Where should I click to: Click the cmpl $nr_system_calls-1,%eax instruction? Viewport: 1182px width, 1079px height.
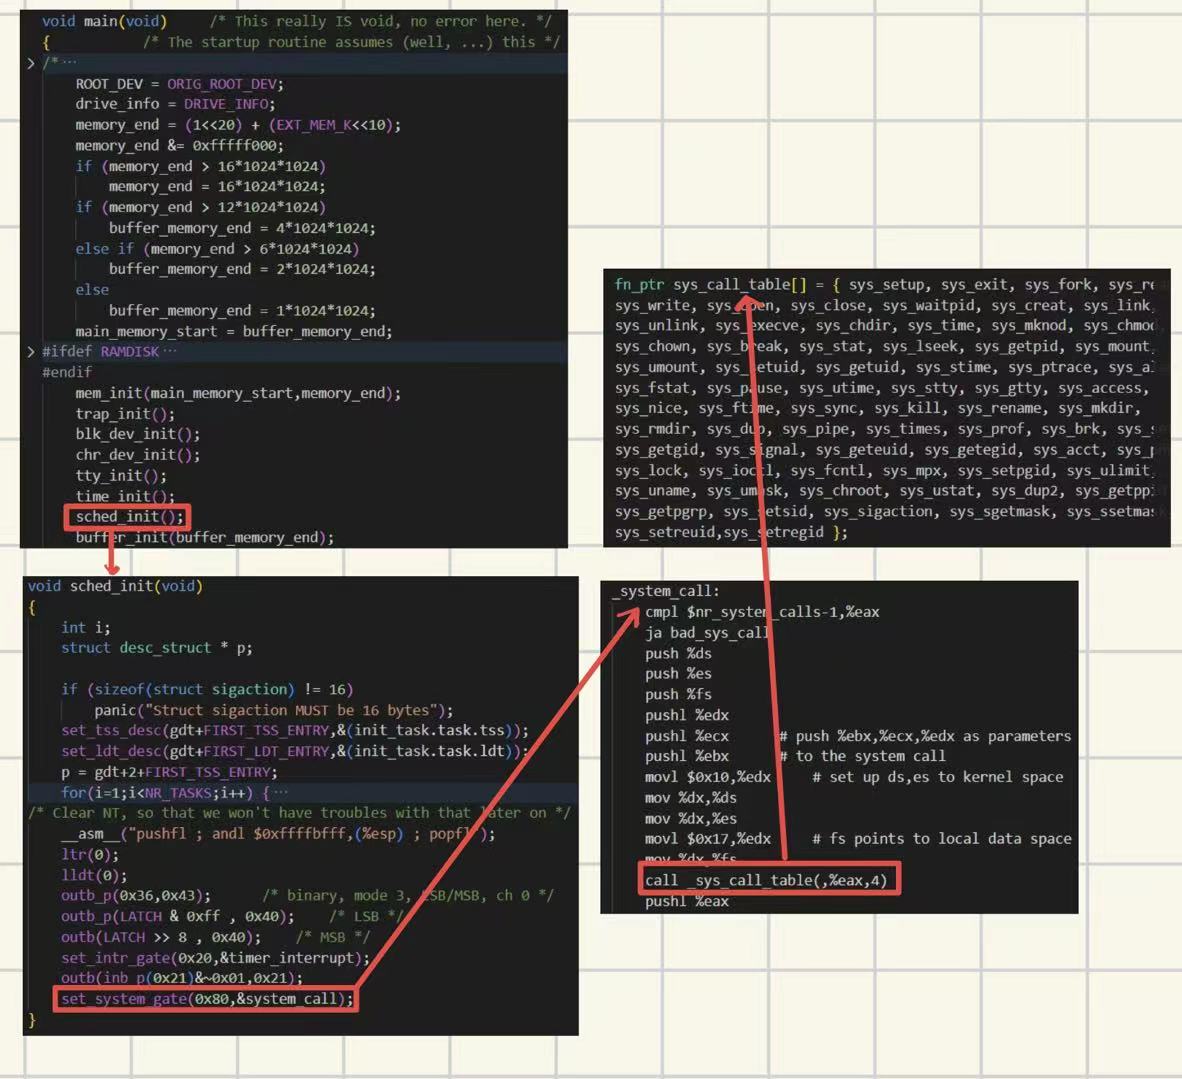762,612
